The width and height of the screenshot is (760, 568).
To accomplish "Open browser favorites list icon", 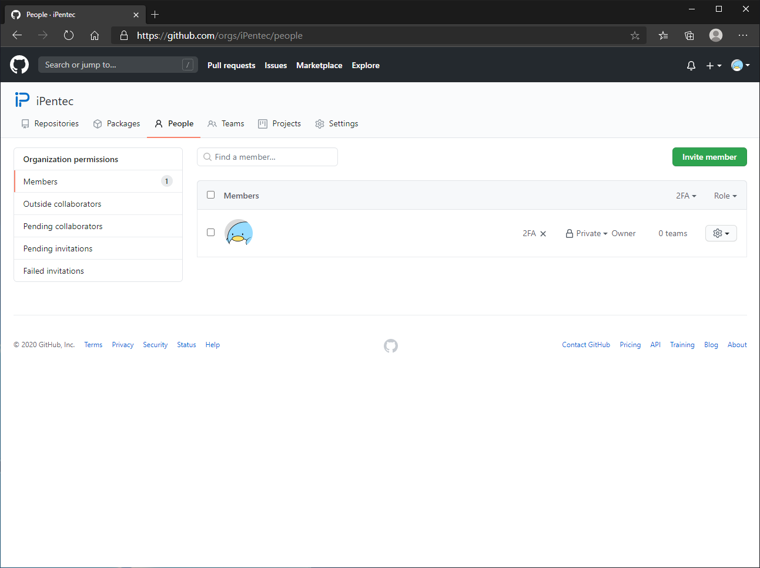I will (663, 35).
